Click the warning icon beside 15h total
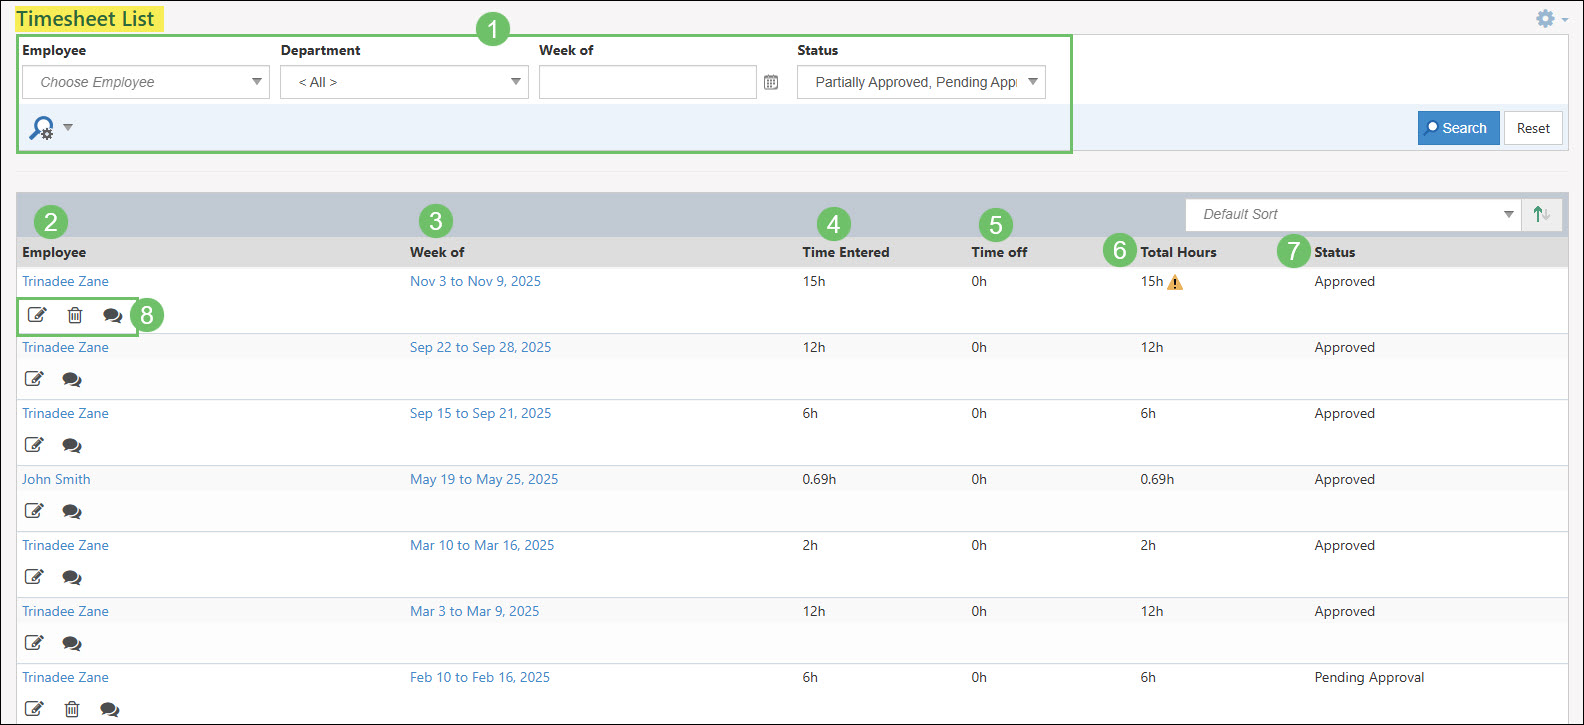Image resolution: width=1584 pixels, height=725 pixels. coord(1175,282)
